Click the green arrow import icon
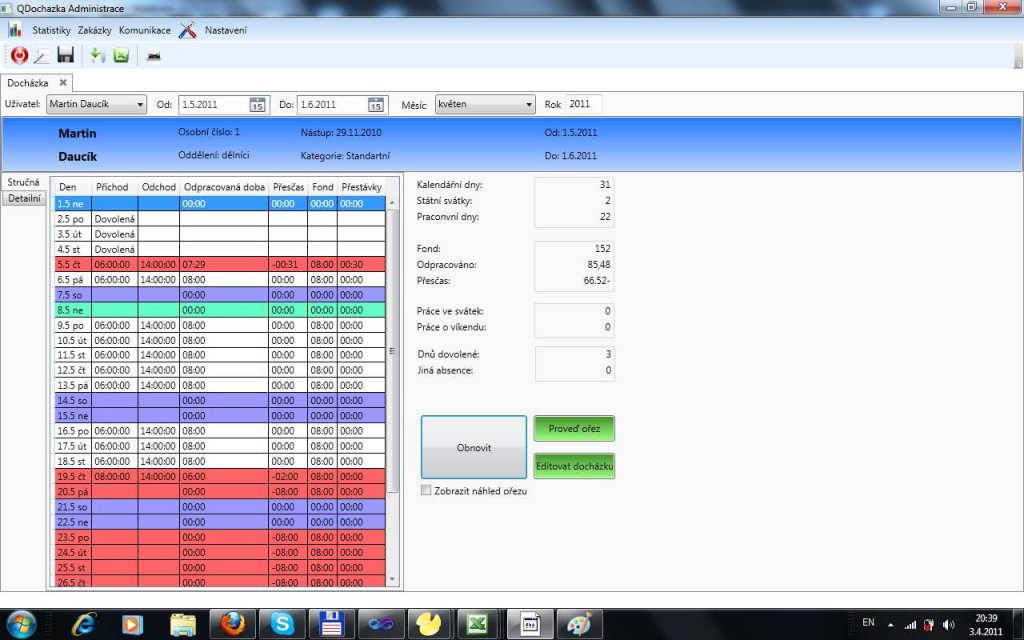 point(98,56)
